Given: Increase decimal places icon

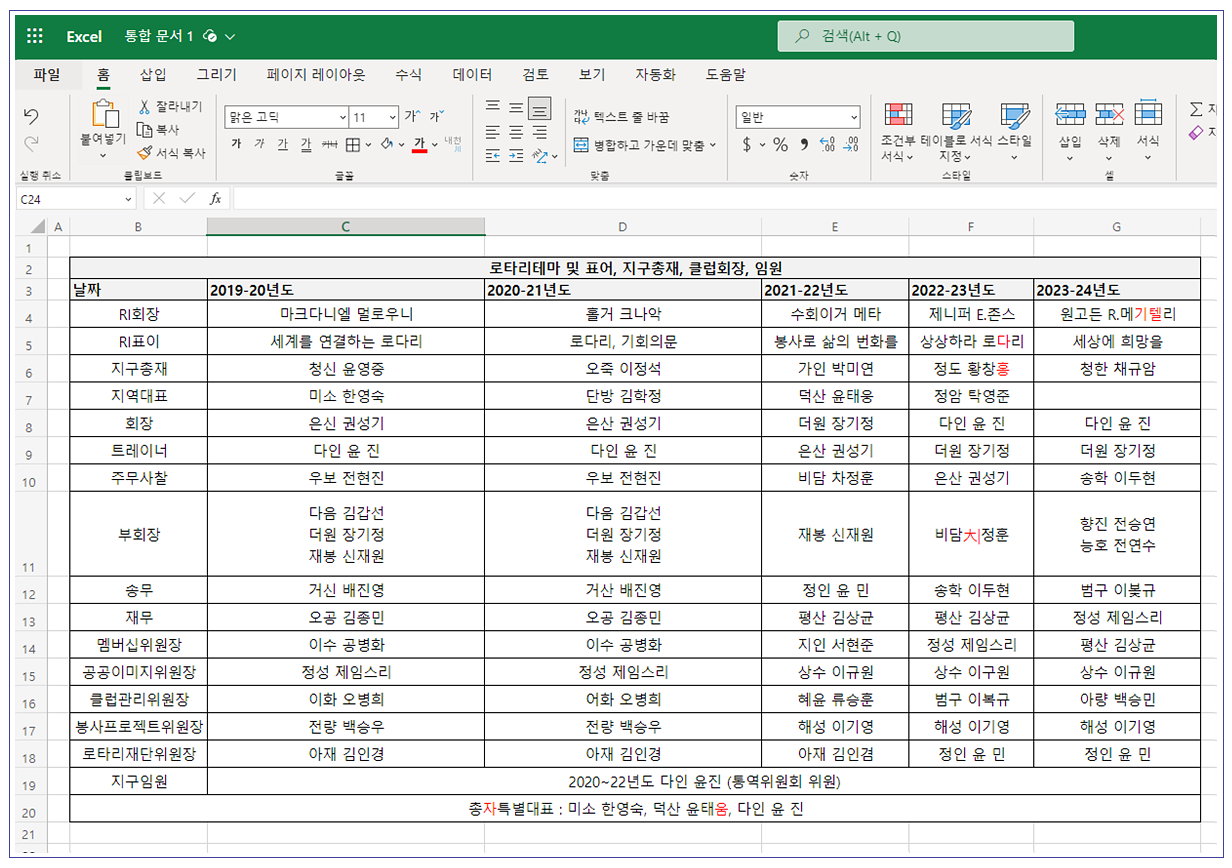Looking at the screenshot, I should pyautogui.click(x=827, y=144).
